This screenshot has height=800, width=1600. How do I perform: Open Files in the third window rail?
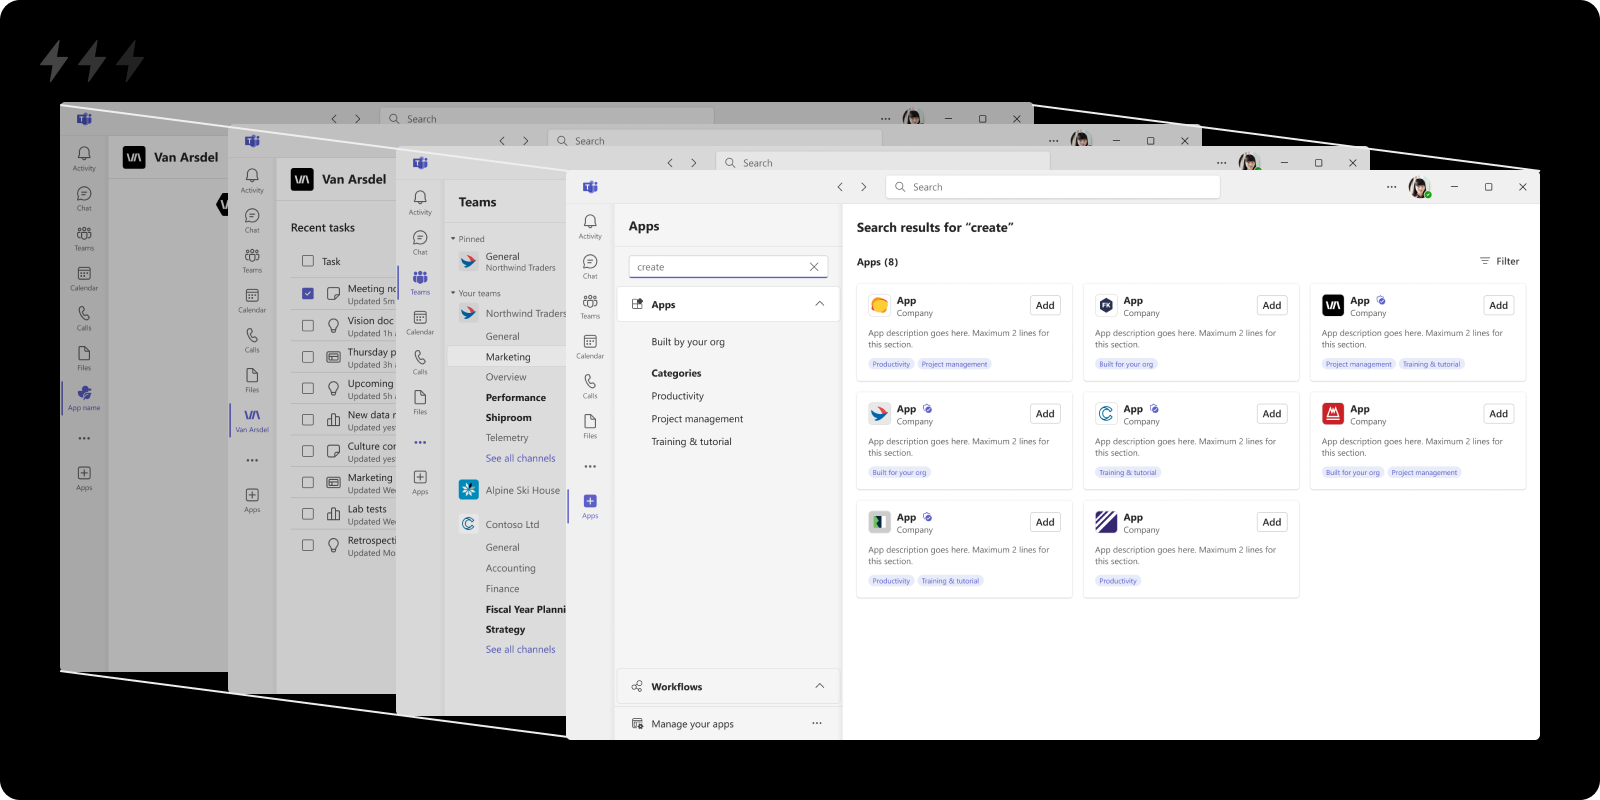(420, 402)
